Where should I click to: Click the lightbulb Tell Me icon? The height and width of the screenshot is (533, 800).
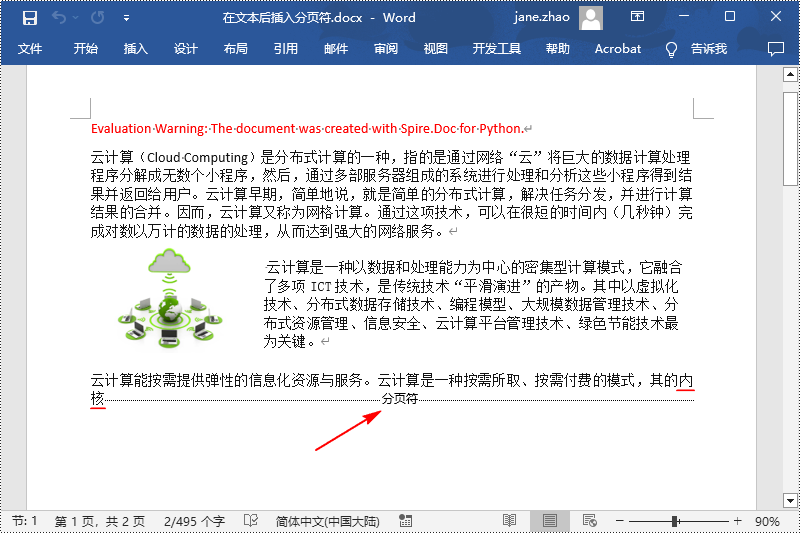coord(671,49)
